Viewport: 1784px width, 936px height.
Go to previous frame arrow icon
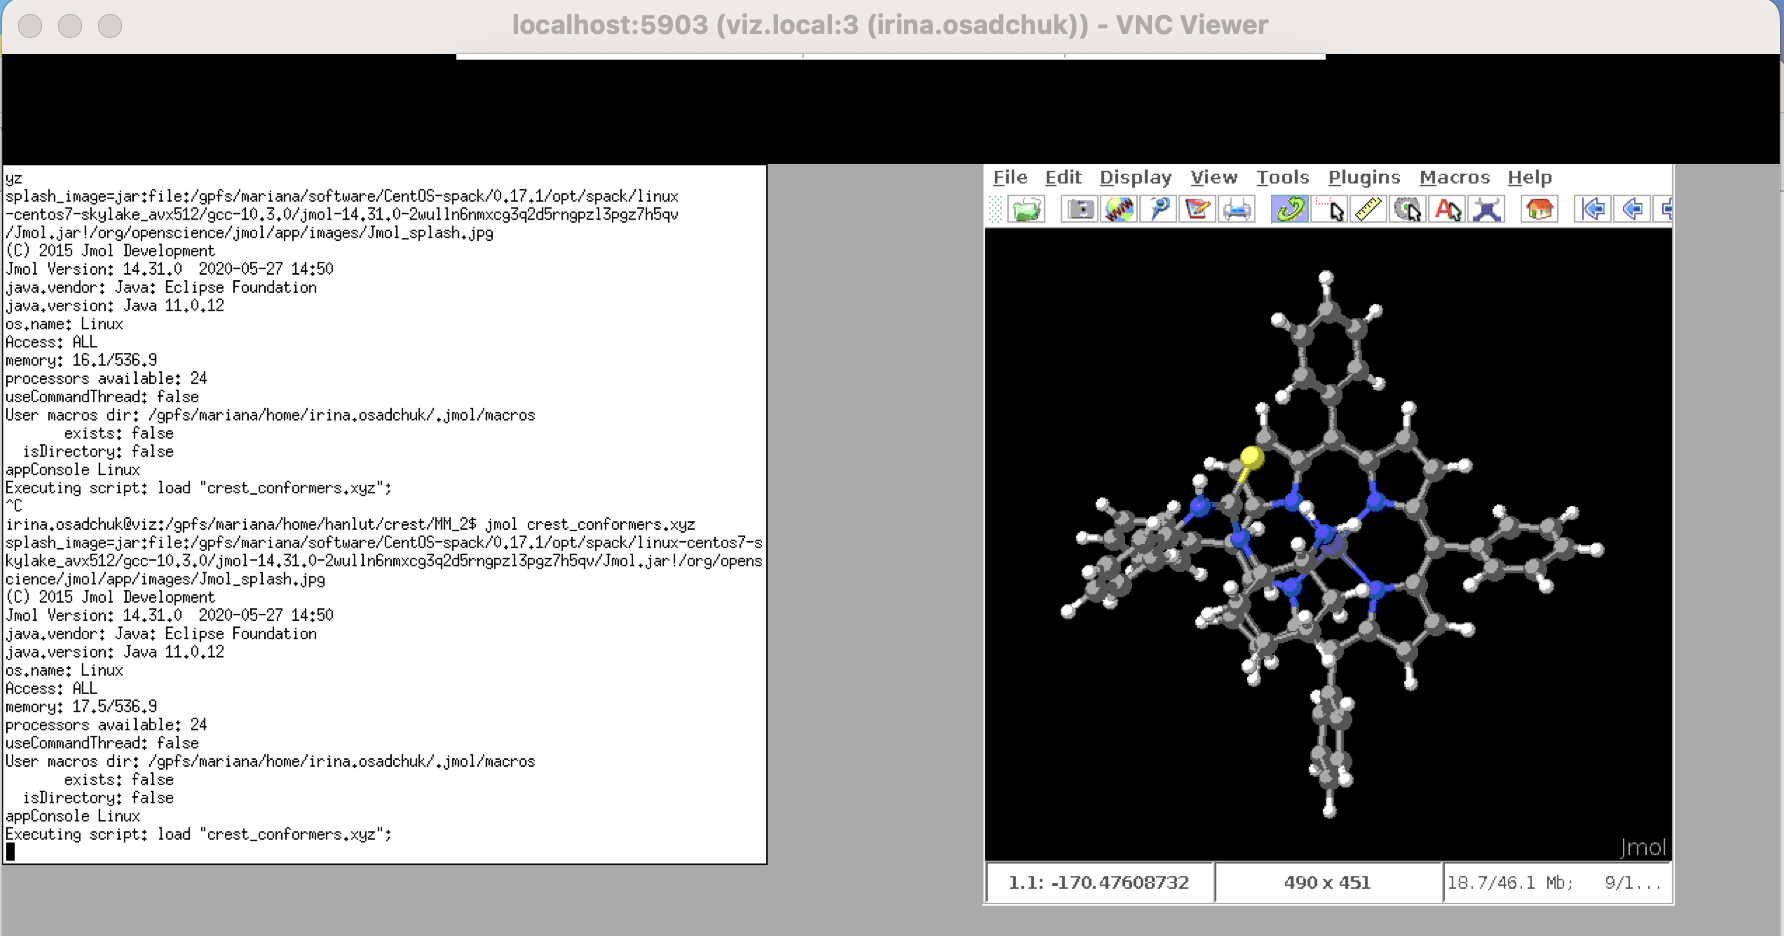1632,209
